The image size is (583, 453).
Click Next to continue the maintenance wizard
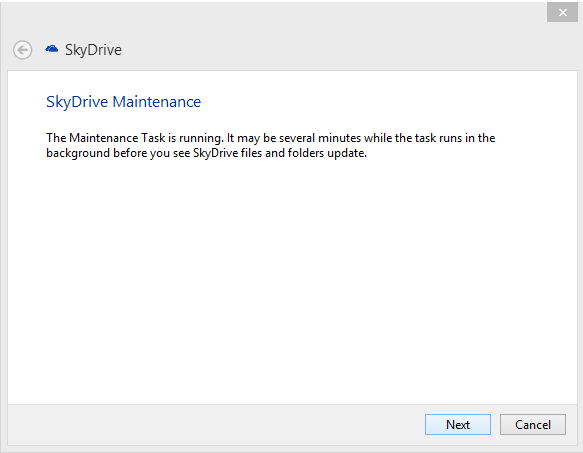(x=458, y=424)
